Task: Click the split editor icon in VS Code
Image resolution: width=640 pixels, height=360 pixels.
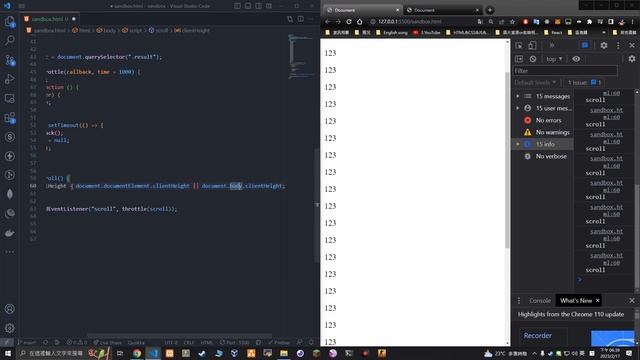Action: (300, 19)
